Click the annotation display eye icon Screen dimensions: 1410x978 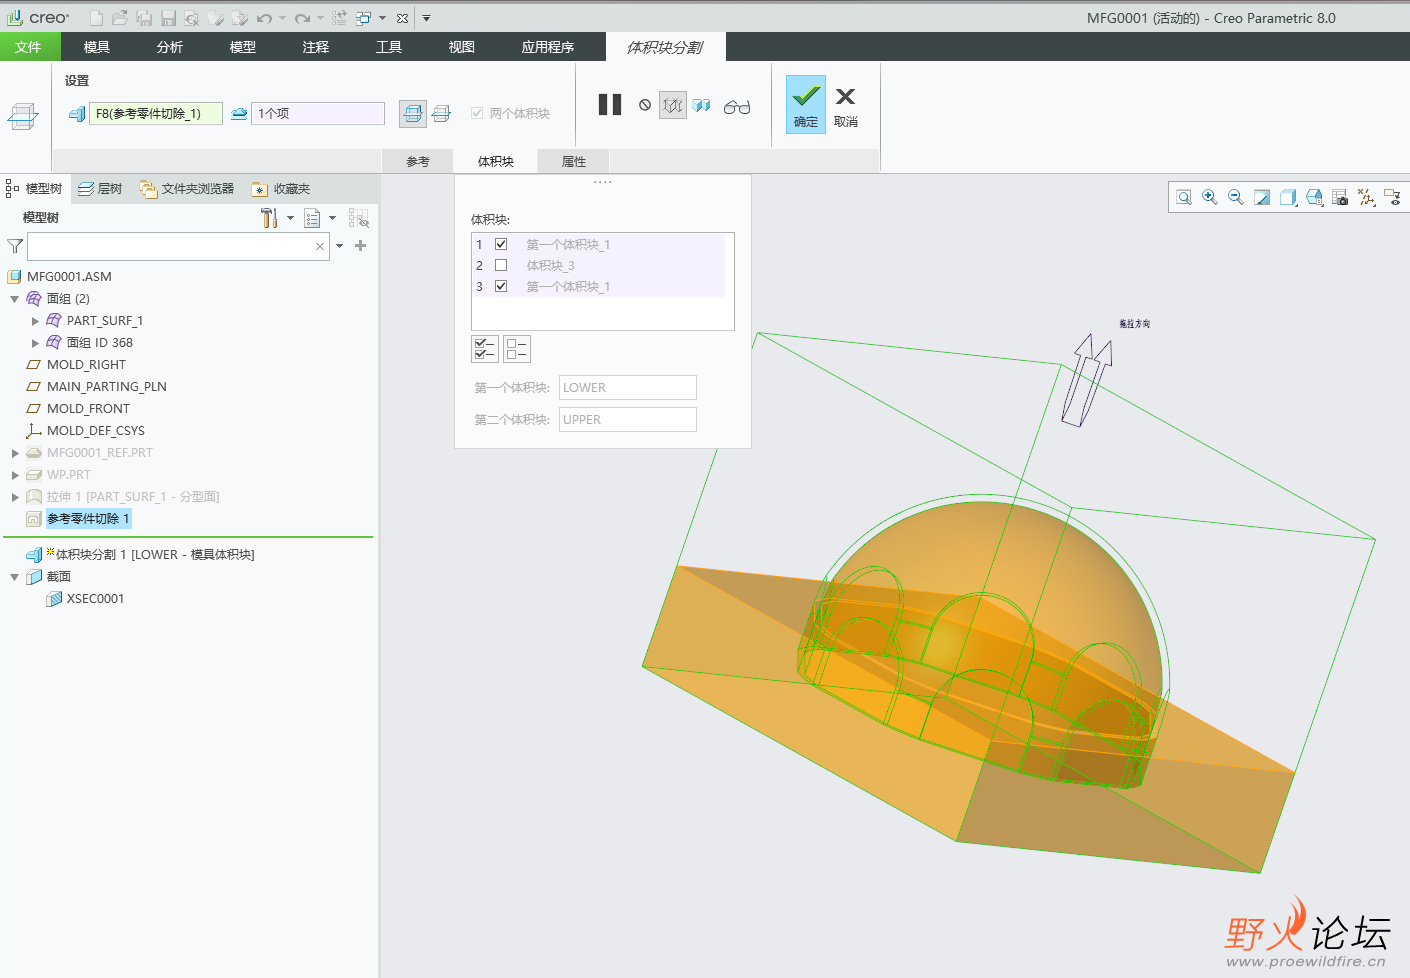click(1392, 197)
